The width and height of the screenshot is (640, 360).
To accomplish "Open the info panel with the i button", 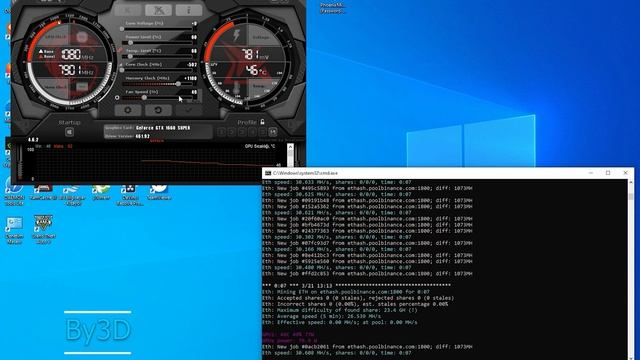I will tap(189, 10).
